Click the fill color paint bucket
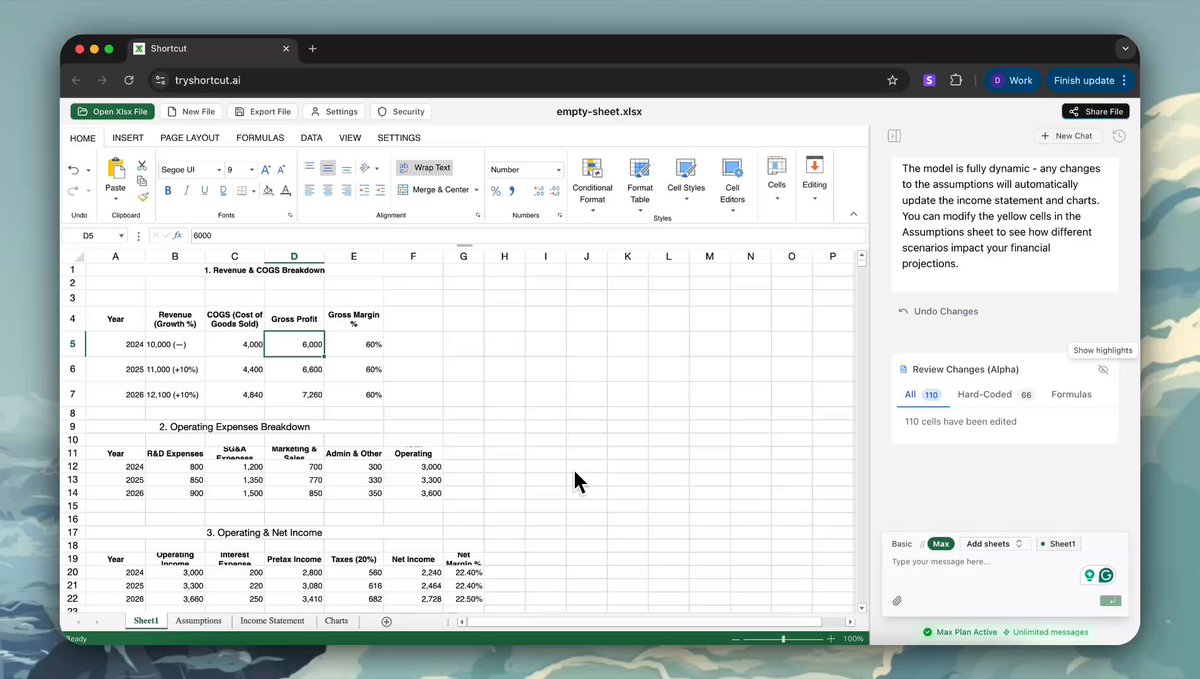Viewport: 1200px width, 679px height. [268, 190]
